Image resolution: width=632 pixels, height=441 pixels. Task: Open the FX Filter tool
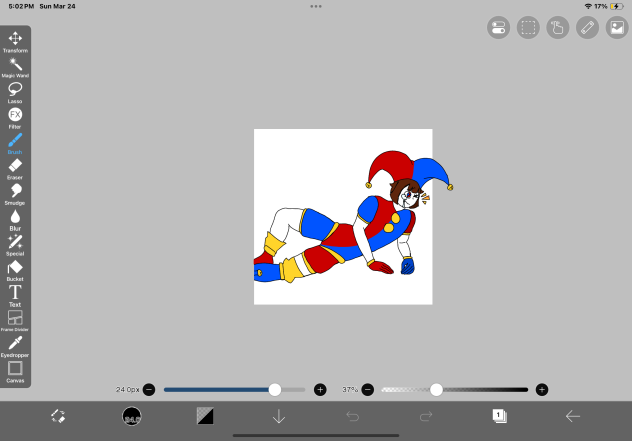(15, 118)
